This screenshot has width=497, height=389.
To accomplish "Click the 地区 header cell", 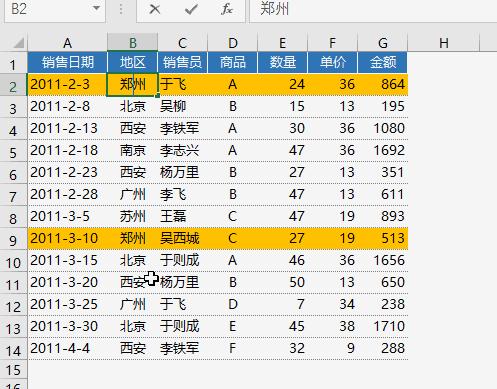I will point(133,62).
